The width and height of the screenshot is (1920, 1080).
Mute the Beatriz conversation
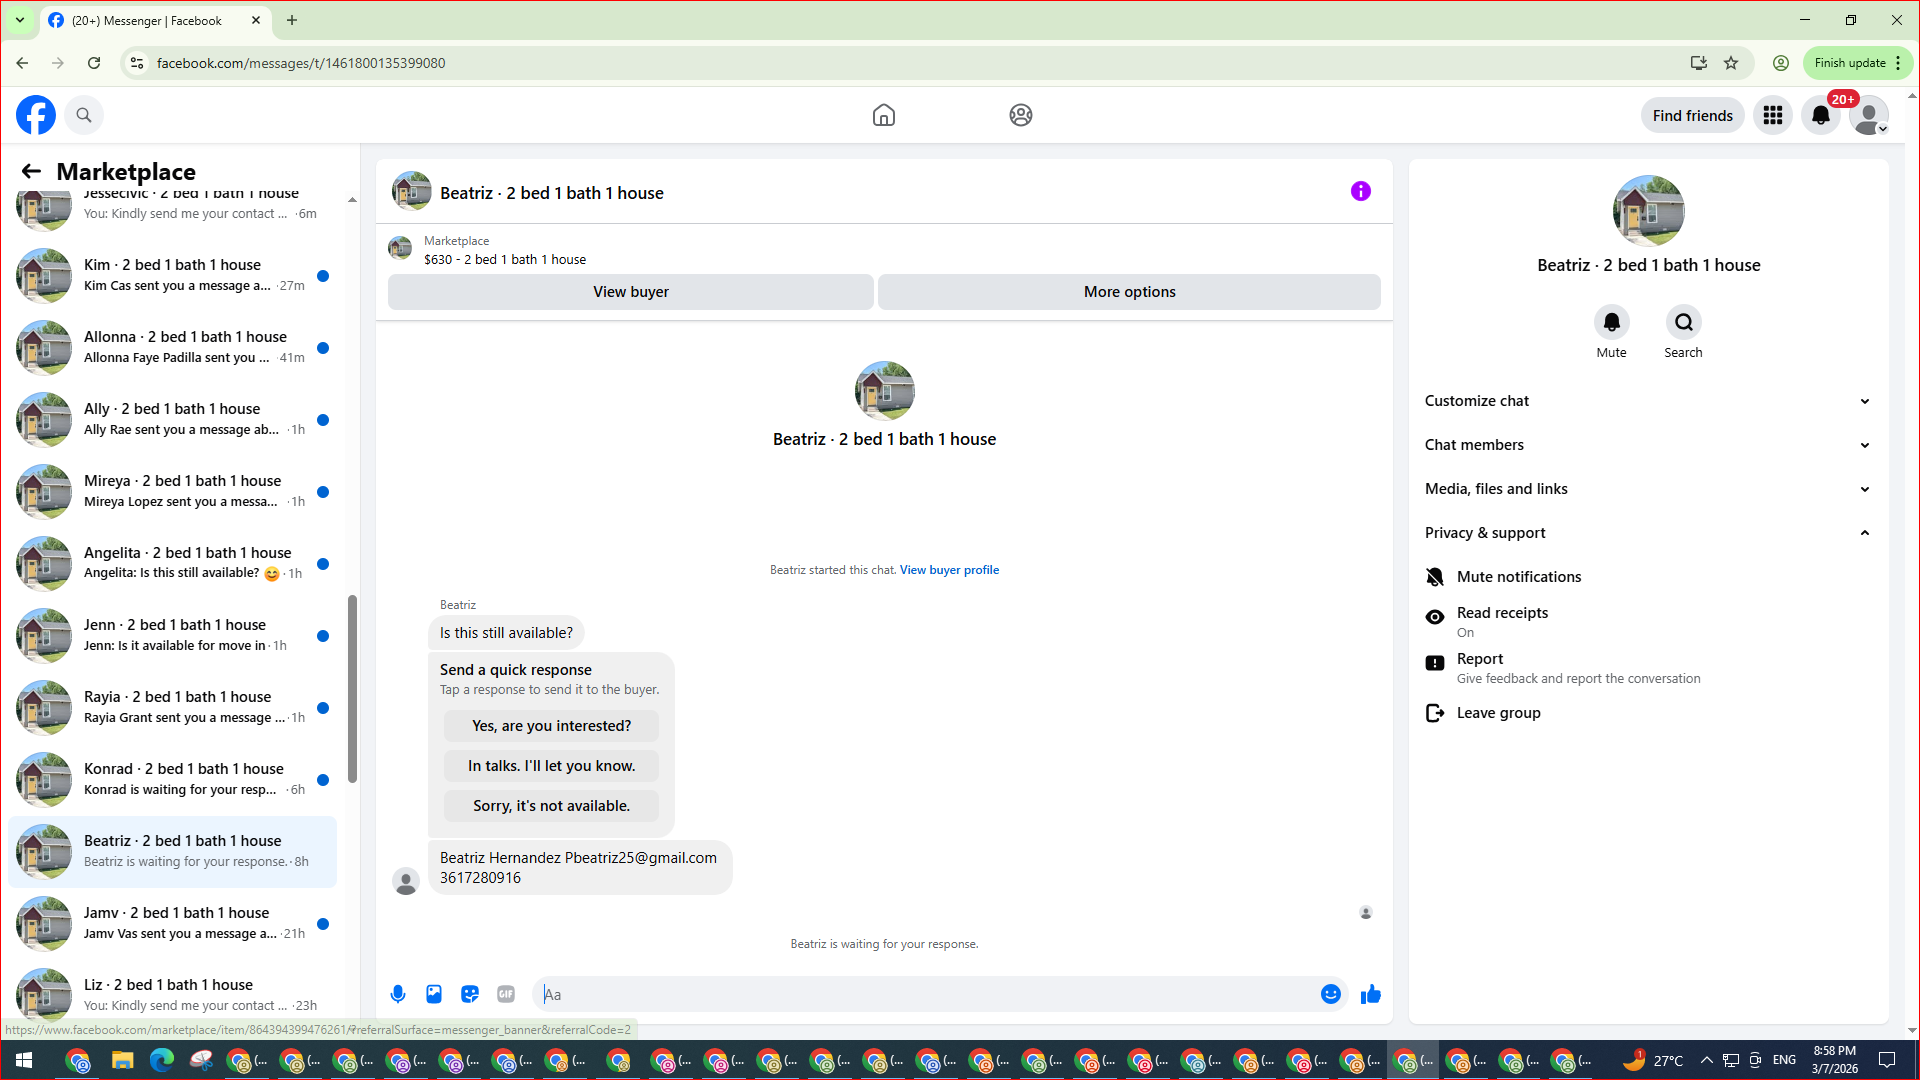(1612, 322)
